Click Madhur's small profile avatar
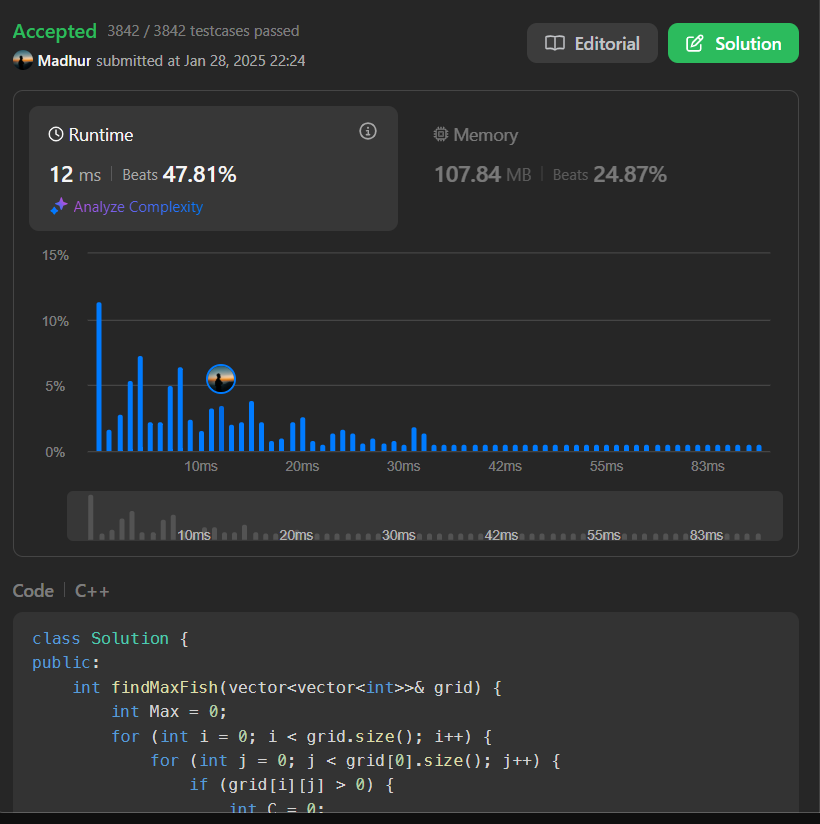The image size is (820, 824). click(x=23, y=60)
